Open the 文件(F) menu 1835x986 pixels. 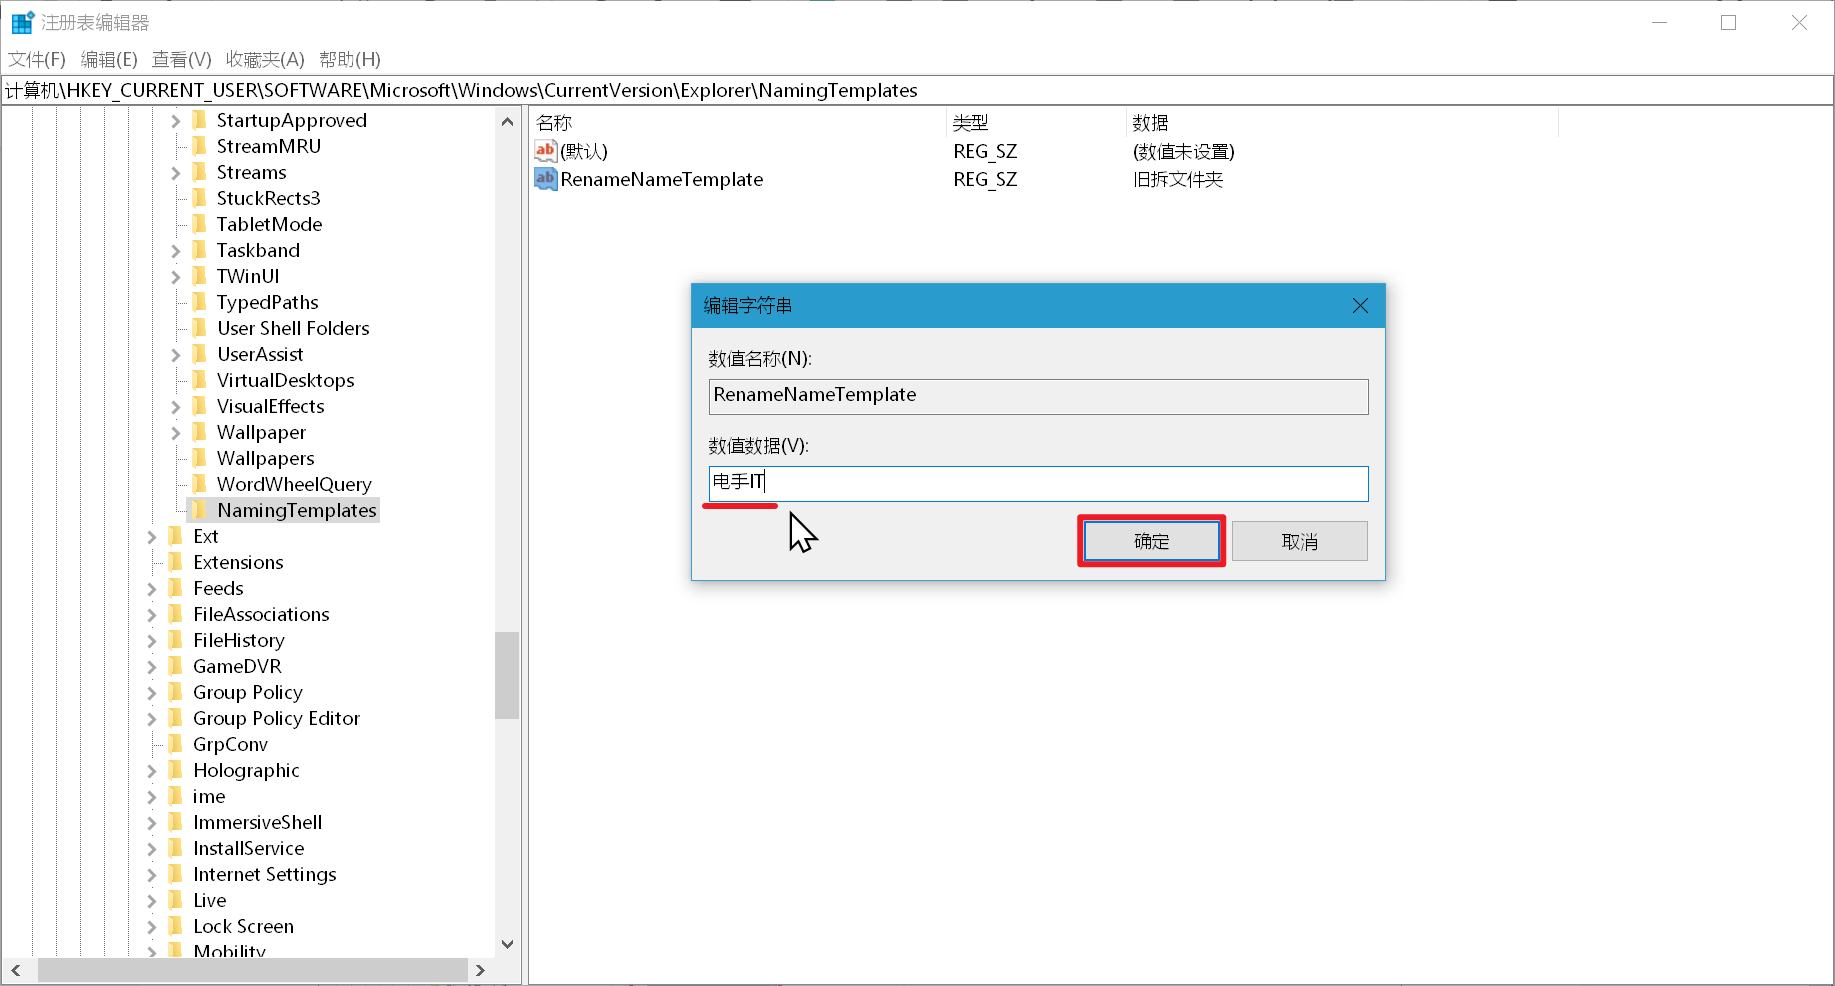[37, 59]
